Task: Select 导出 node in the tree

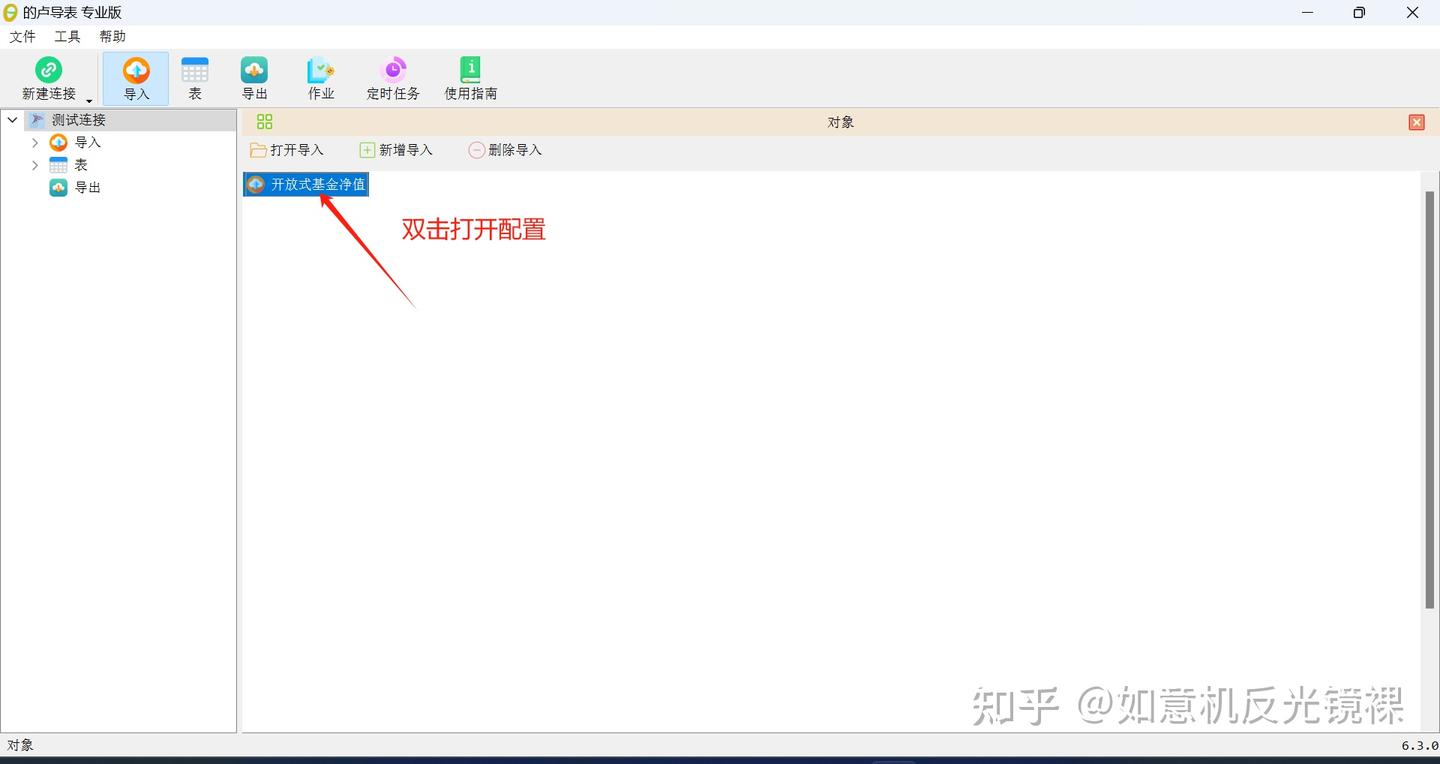Action: click(x=88, y=188)
